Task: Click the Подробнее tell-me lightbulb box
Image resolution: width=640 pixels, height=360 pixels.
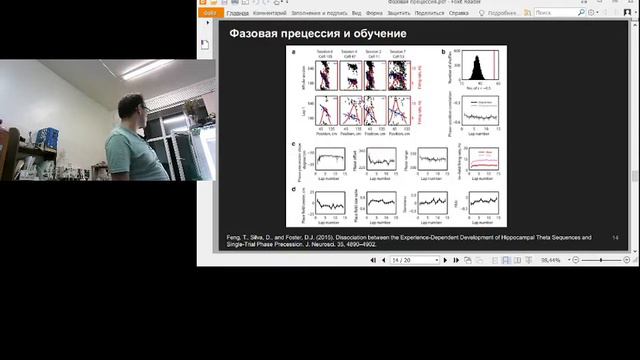Action: tap(498, 13)
